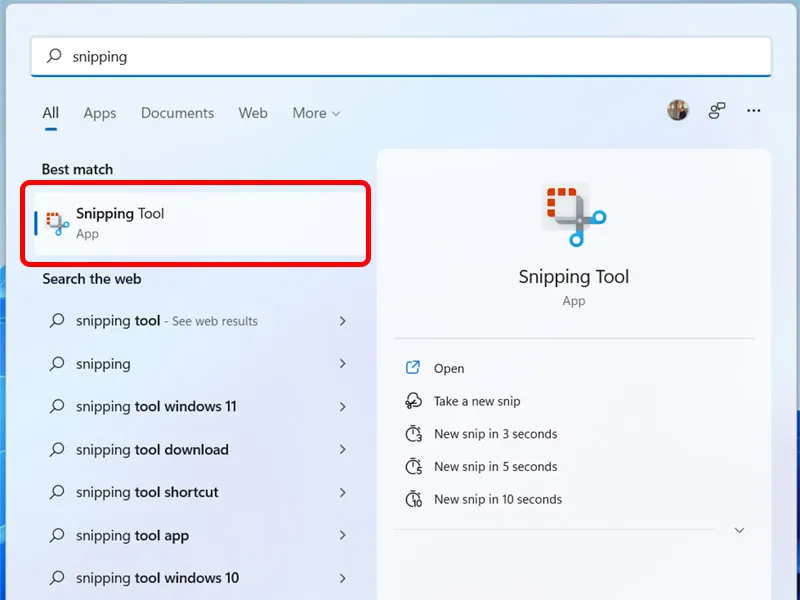Image resolution: width=800 pixels, height=600 pixels.
Task: Open the user profile avatar
Action: [678, 110]
